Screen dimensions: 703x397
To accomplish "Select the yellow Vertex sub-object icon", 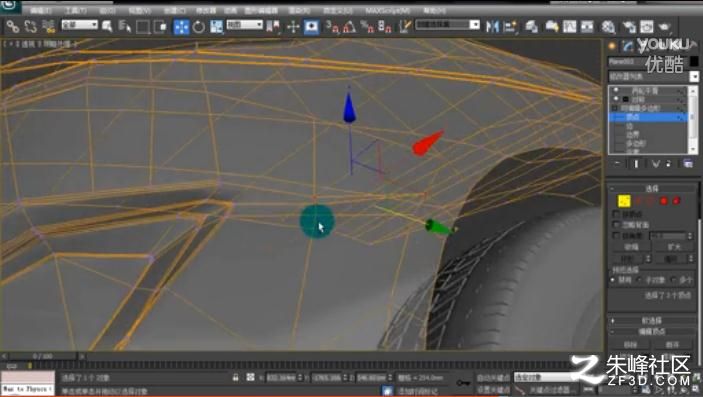I will click(624, 201).
